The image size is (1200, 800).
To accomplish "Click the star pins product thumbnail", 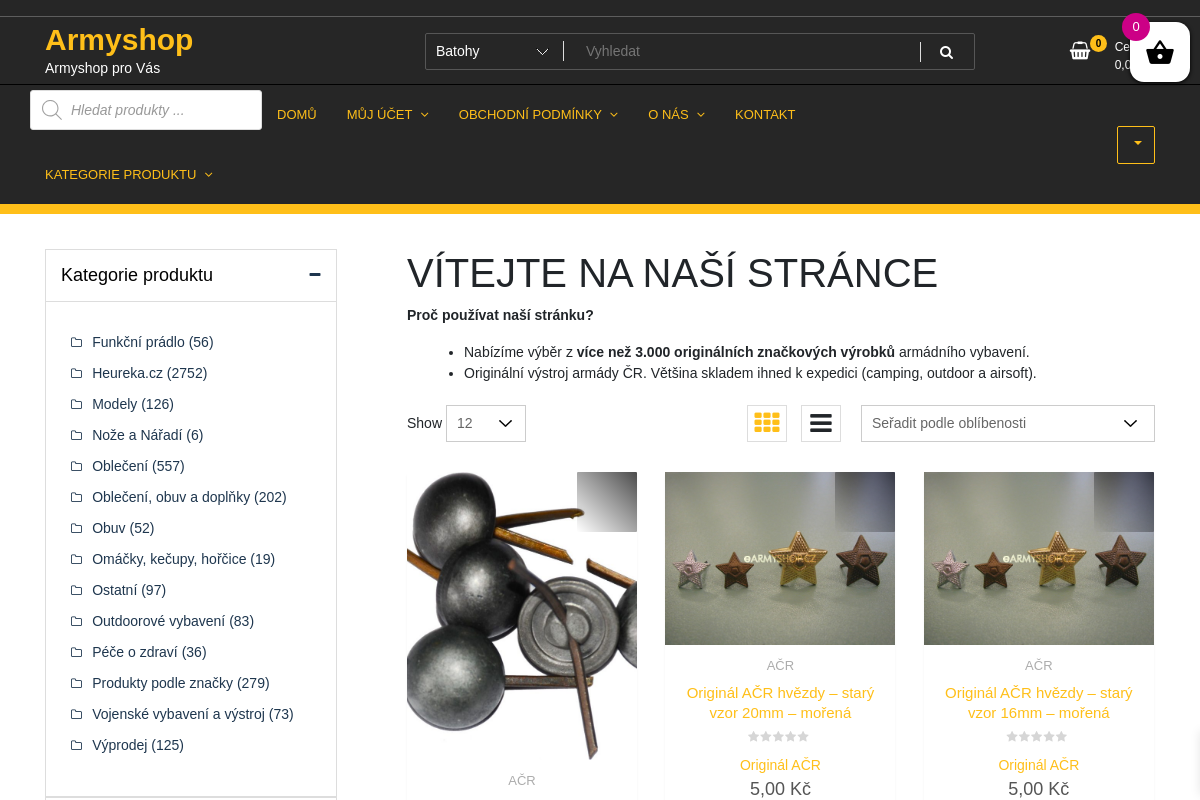I will [521, 615].
